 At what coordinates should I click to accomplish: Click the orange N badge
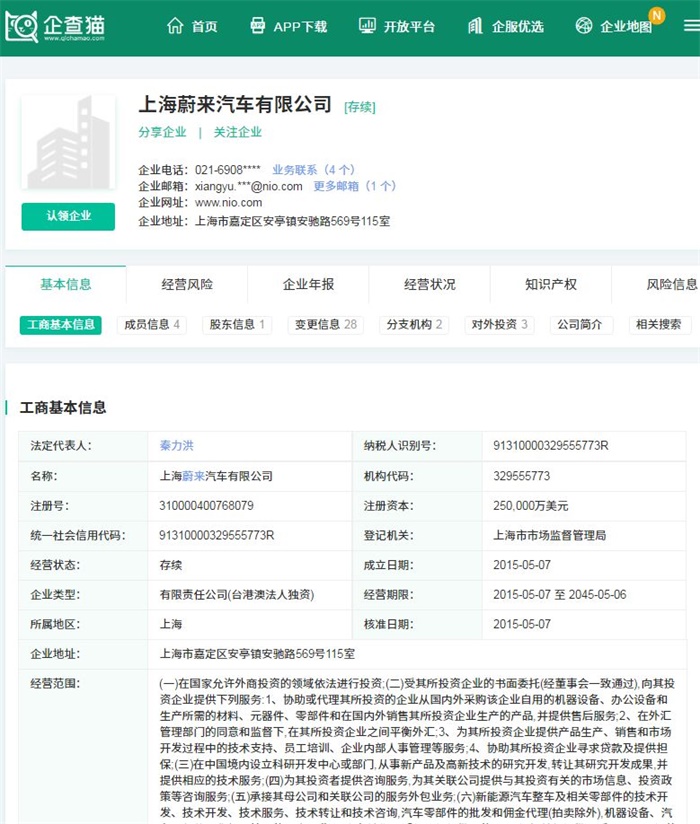tap(656, 15)
